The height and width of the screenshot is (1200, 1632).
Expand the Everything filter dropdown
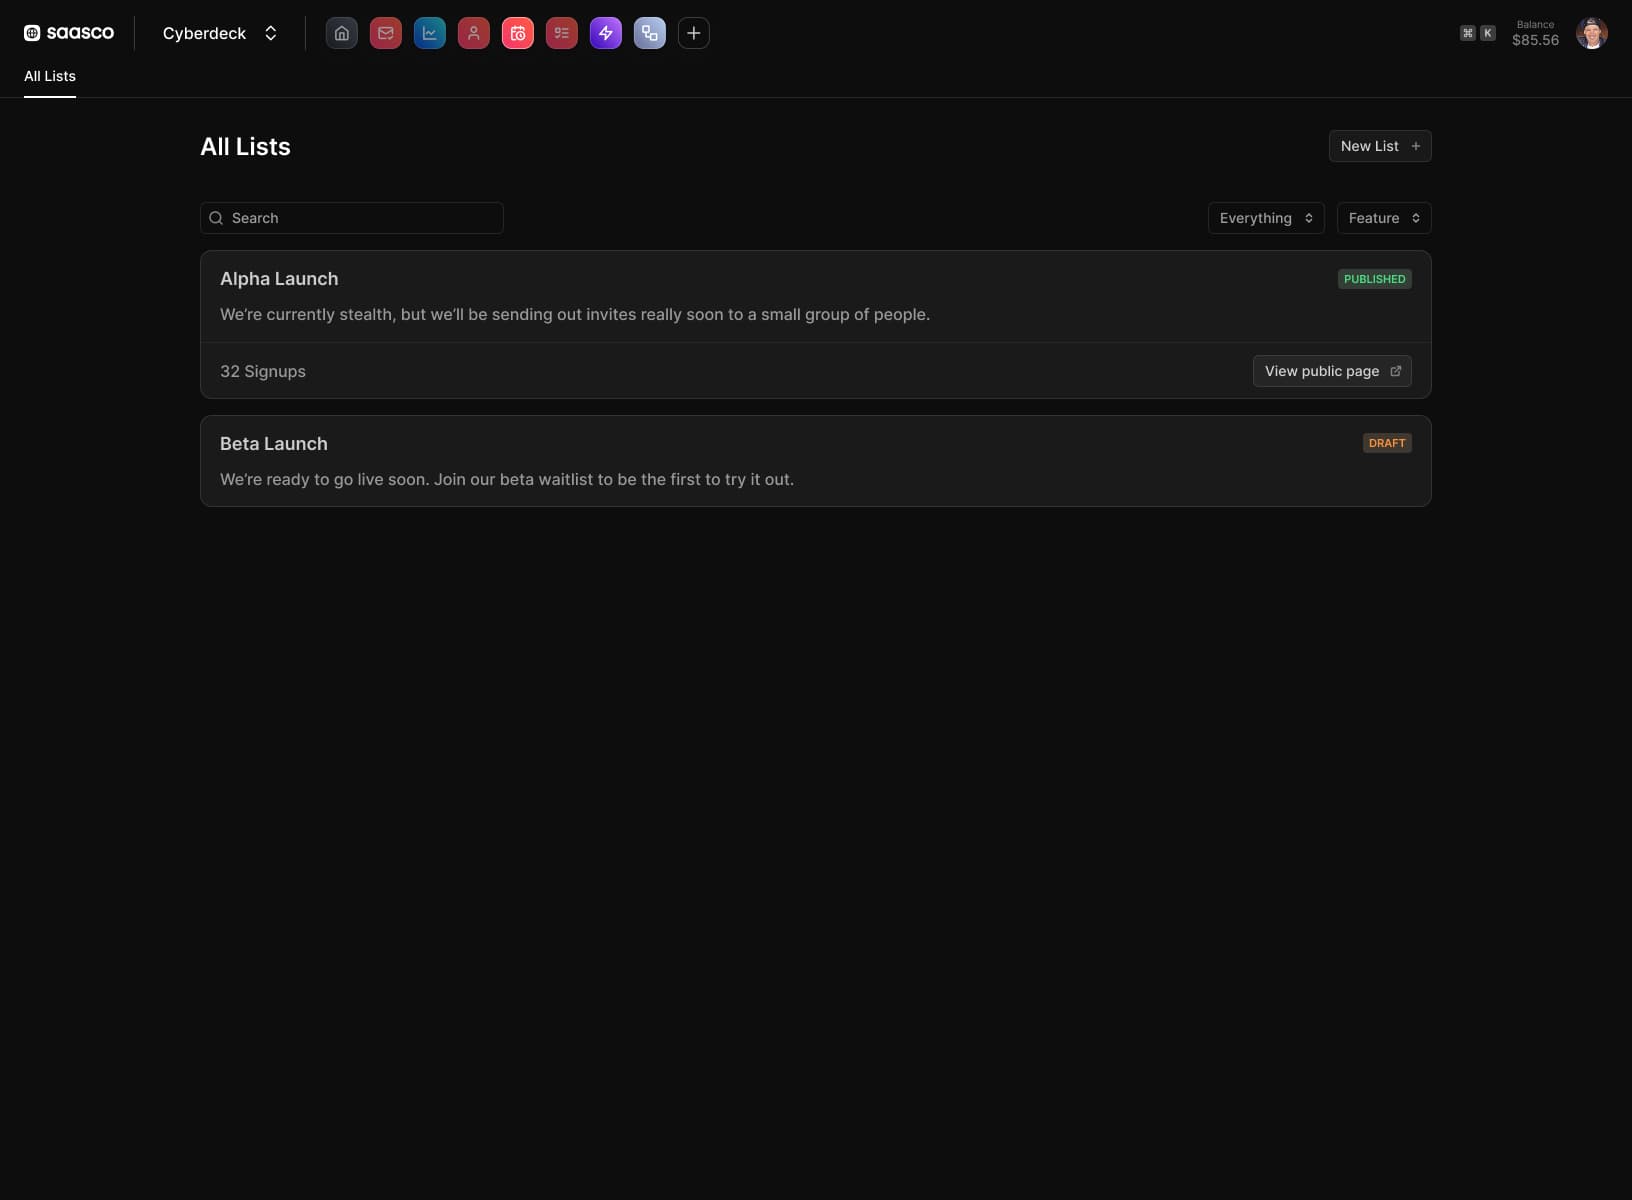point(1266,218)
